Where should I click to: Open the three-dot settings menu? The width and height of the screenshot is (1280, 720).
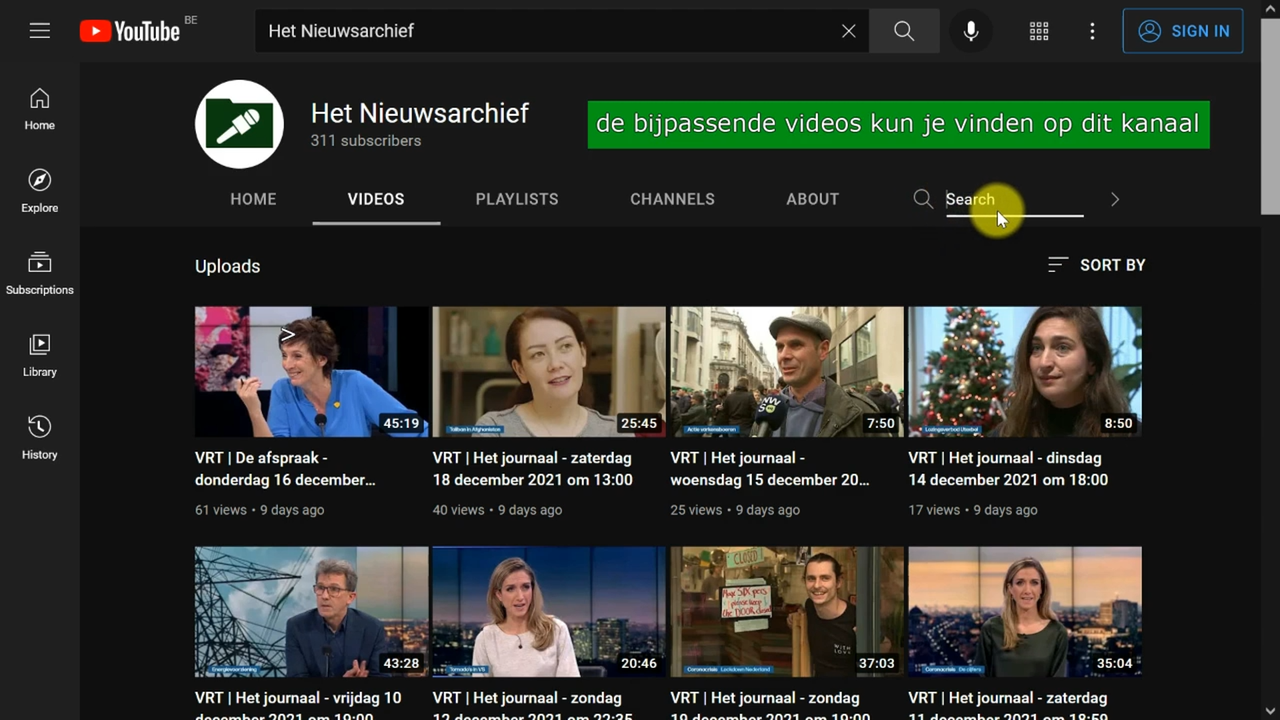(x=1092, y=31)
